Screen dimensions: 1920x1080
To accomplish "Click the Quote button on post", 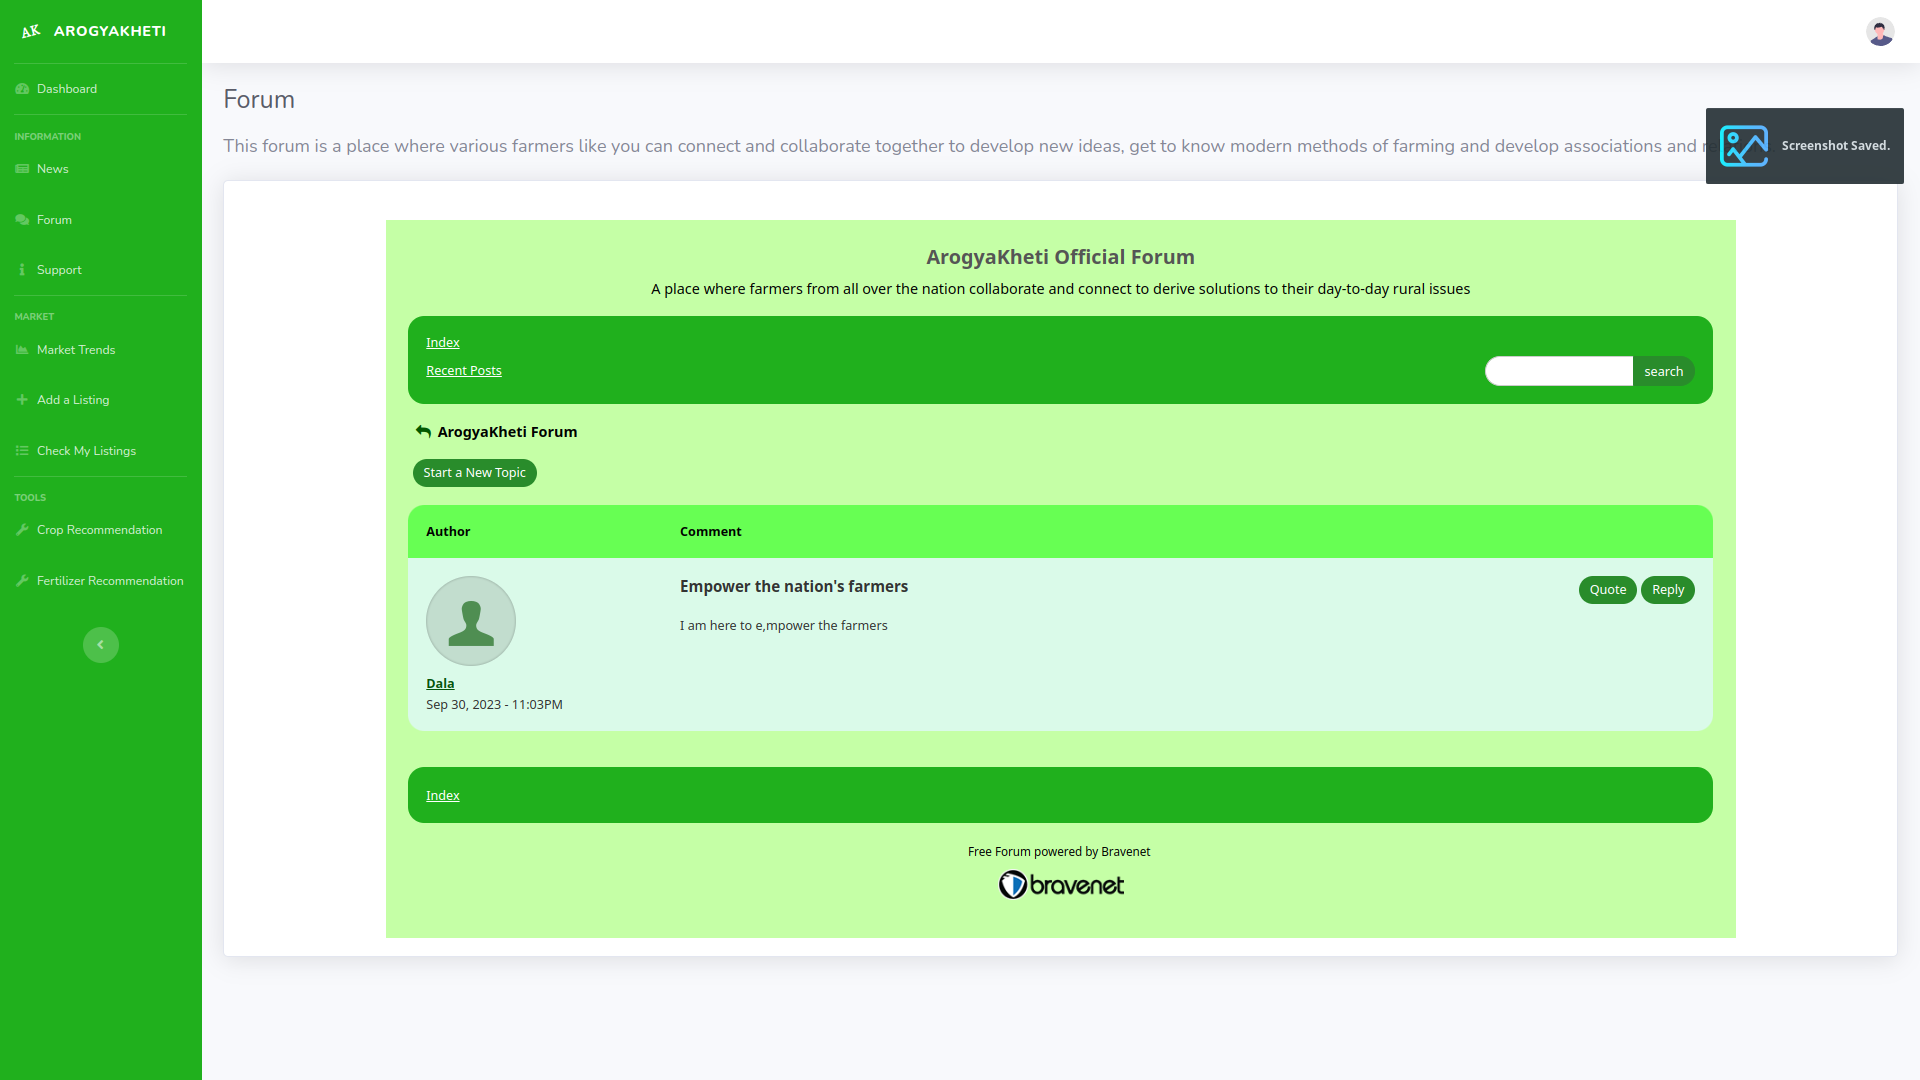I will [1607, 590].
